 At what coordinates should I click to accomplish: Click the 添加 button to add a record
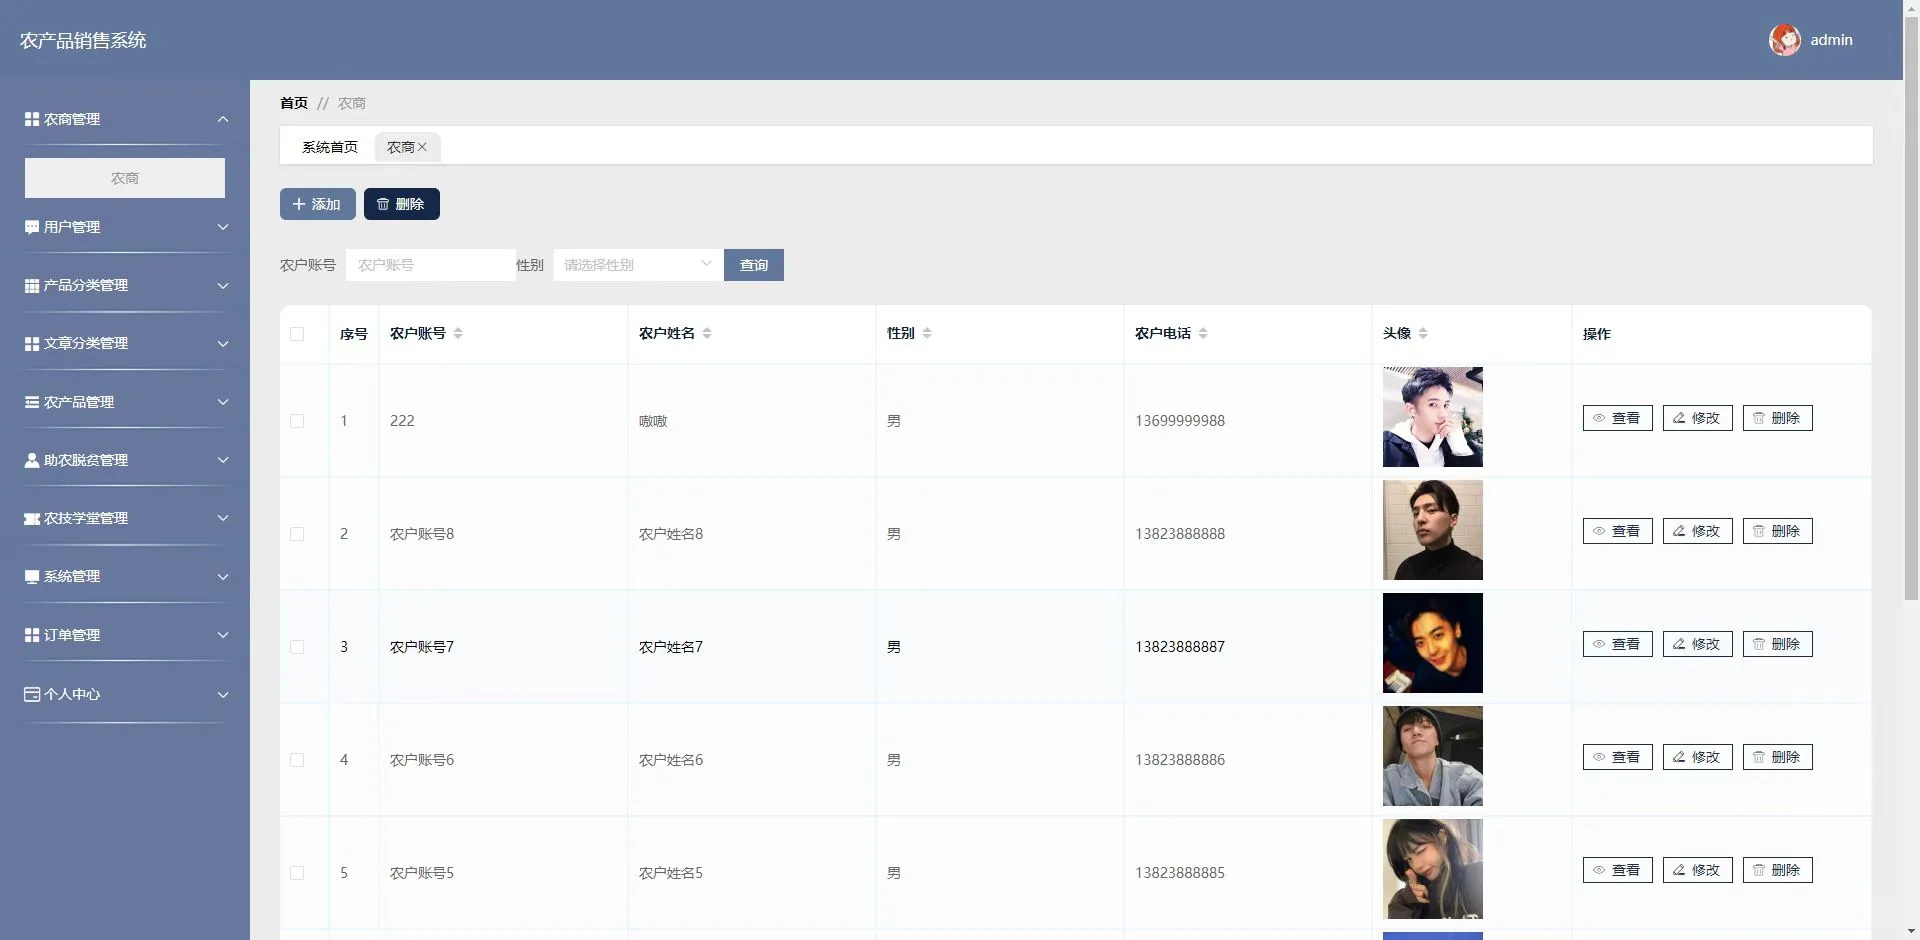(317, 204)
